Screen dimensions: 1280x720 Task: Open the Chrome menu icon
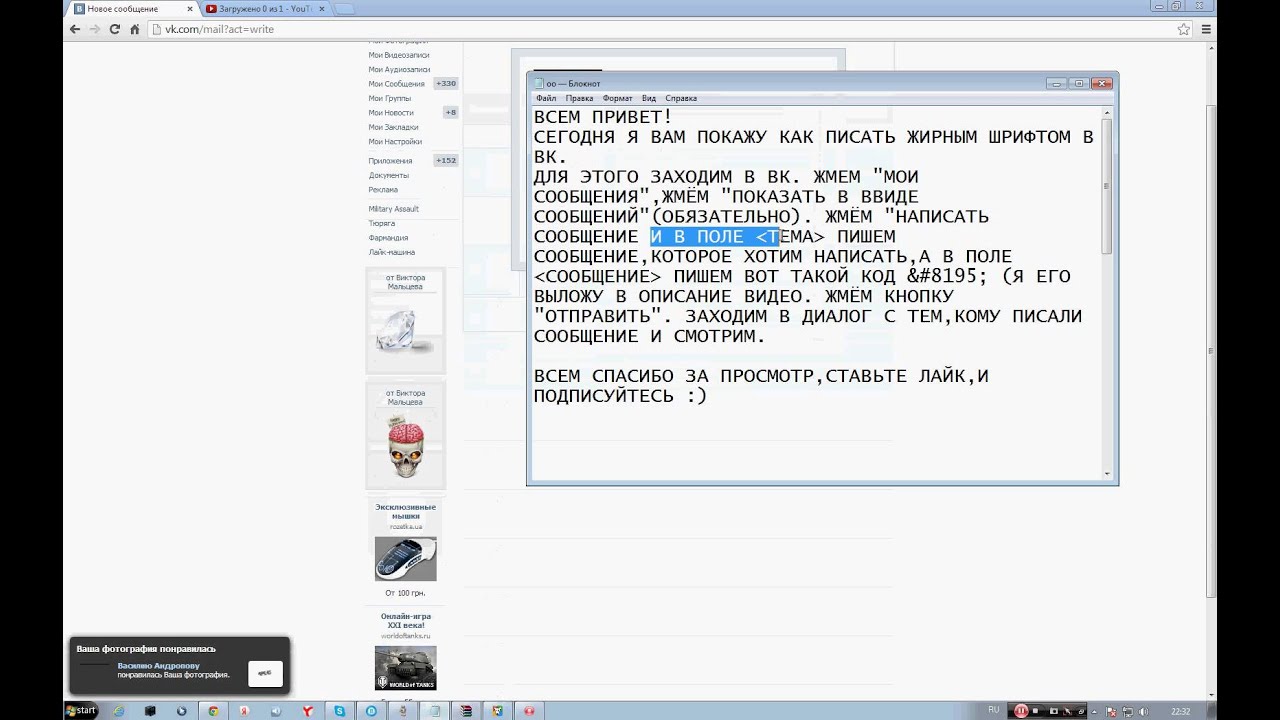1205,29
